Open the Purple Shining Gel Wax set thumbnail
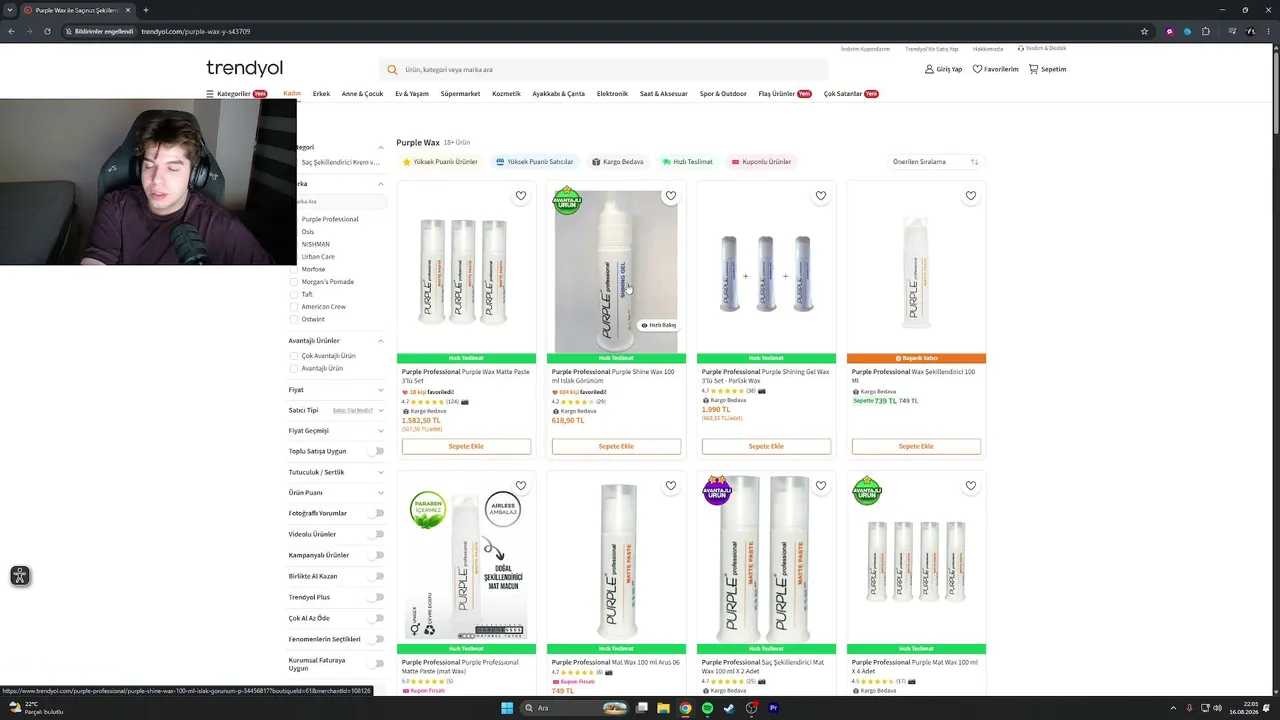The image size is (1280, 720). (x=766, y=272)
